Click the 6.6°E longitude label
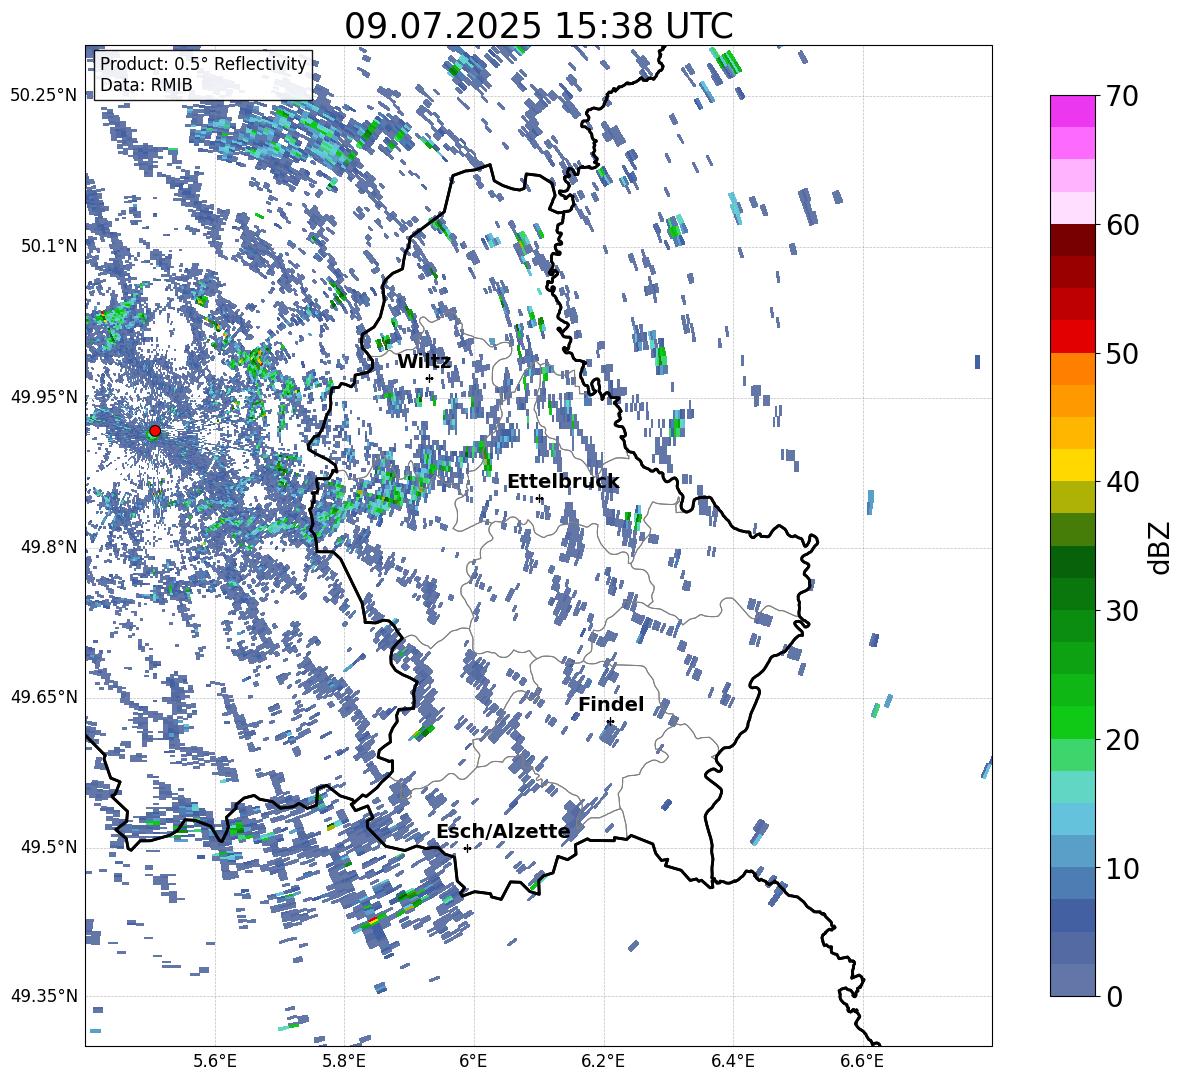Viewport: 1184px width, 1081px height. point(862,1061)
